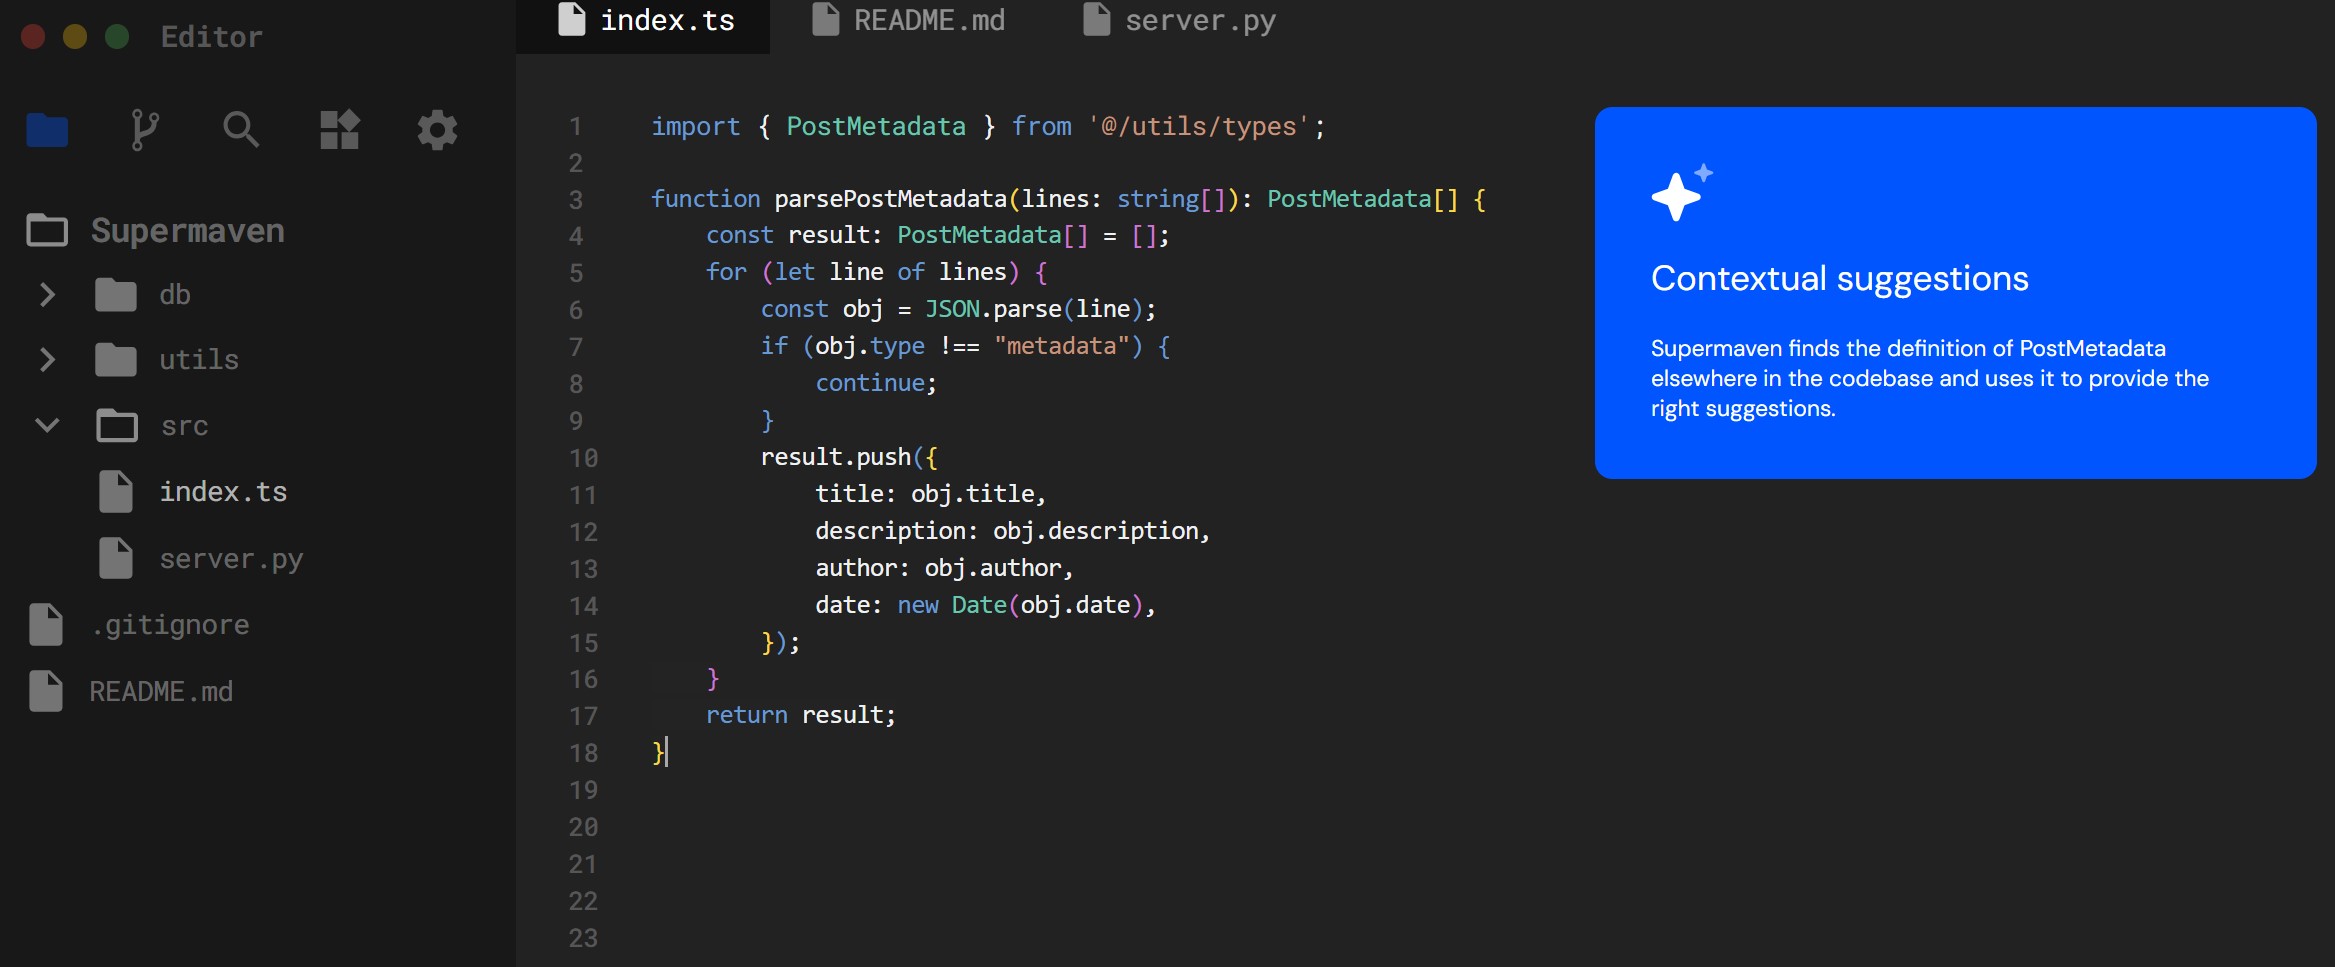Switch to the server.py tab
Image resolution: width=2335 pixels, height=967 pixels.
click(1180, 21)
